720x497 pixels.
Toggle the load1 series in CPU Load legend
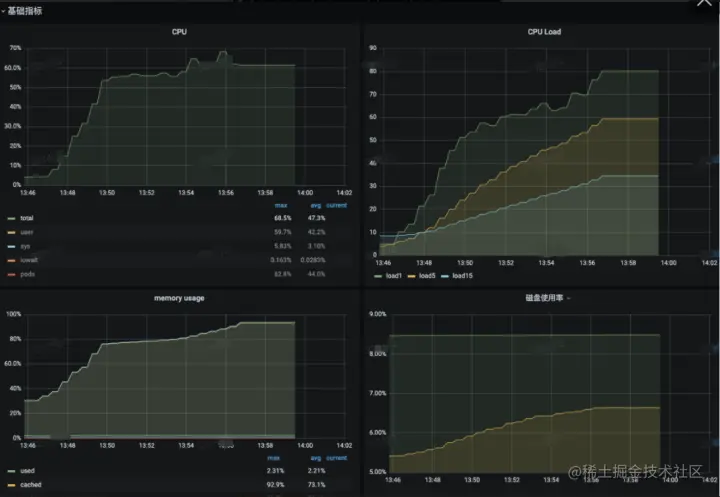coord(394,276)
